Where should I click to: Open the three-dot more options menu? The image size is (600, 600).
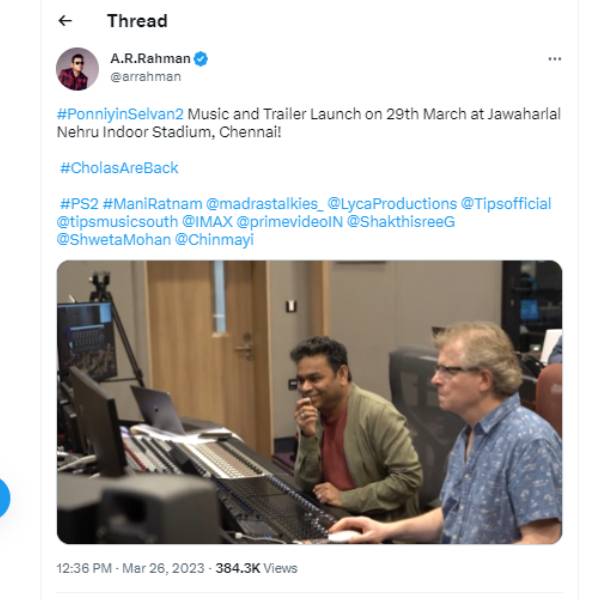click(554, 59)
